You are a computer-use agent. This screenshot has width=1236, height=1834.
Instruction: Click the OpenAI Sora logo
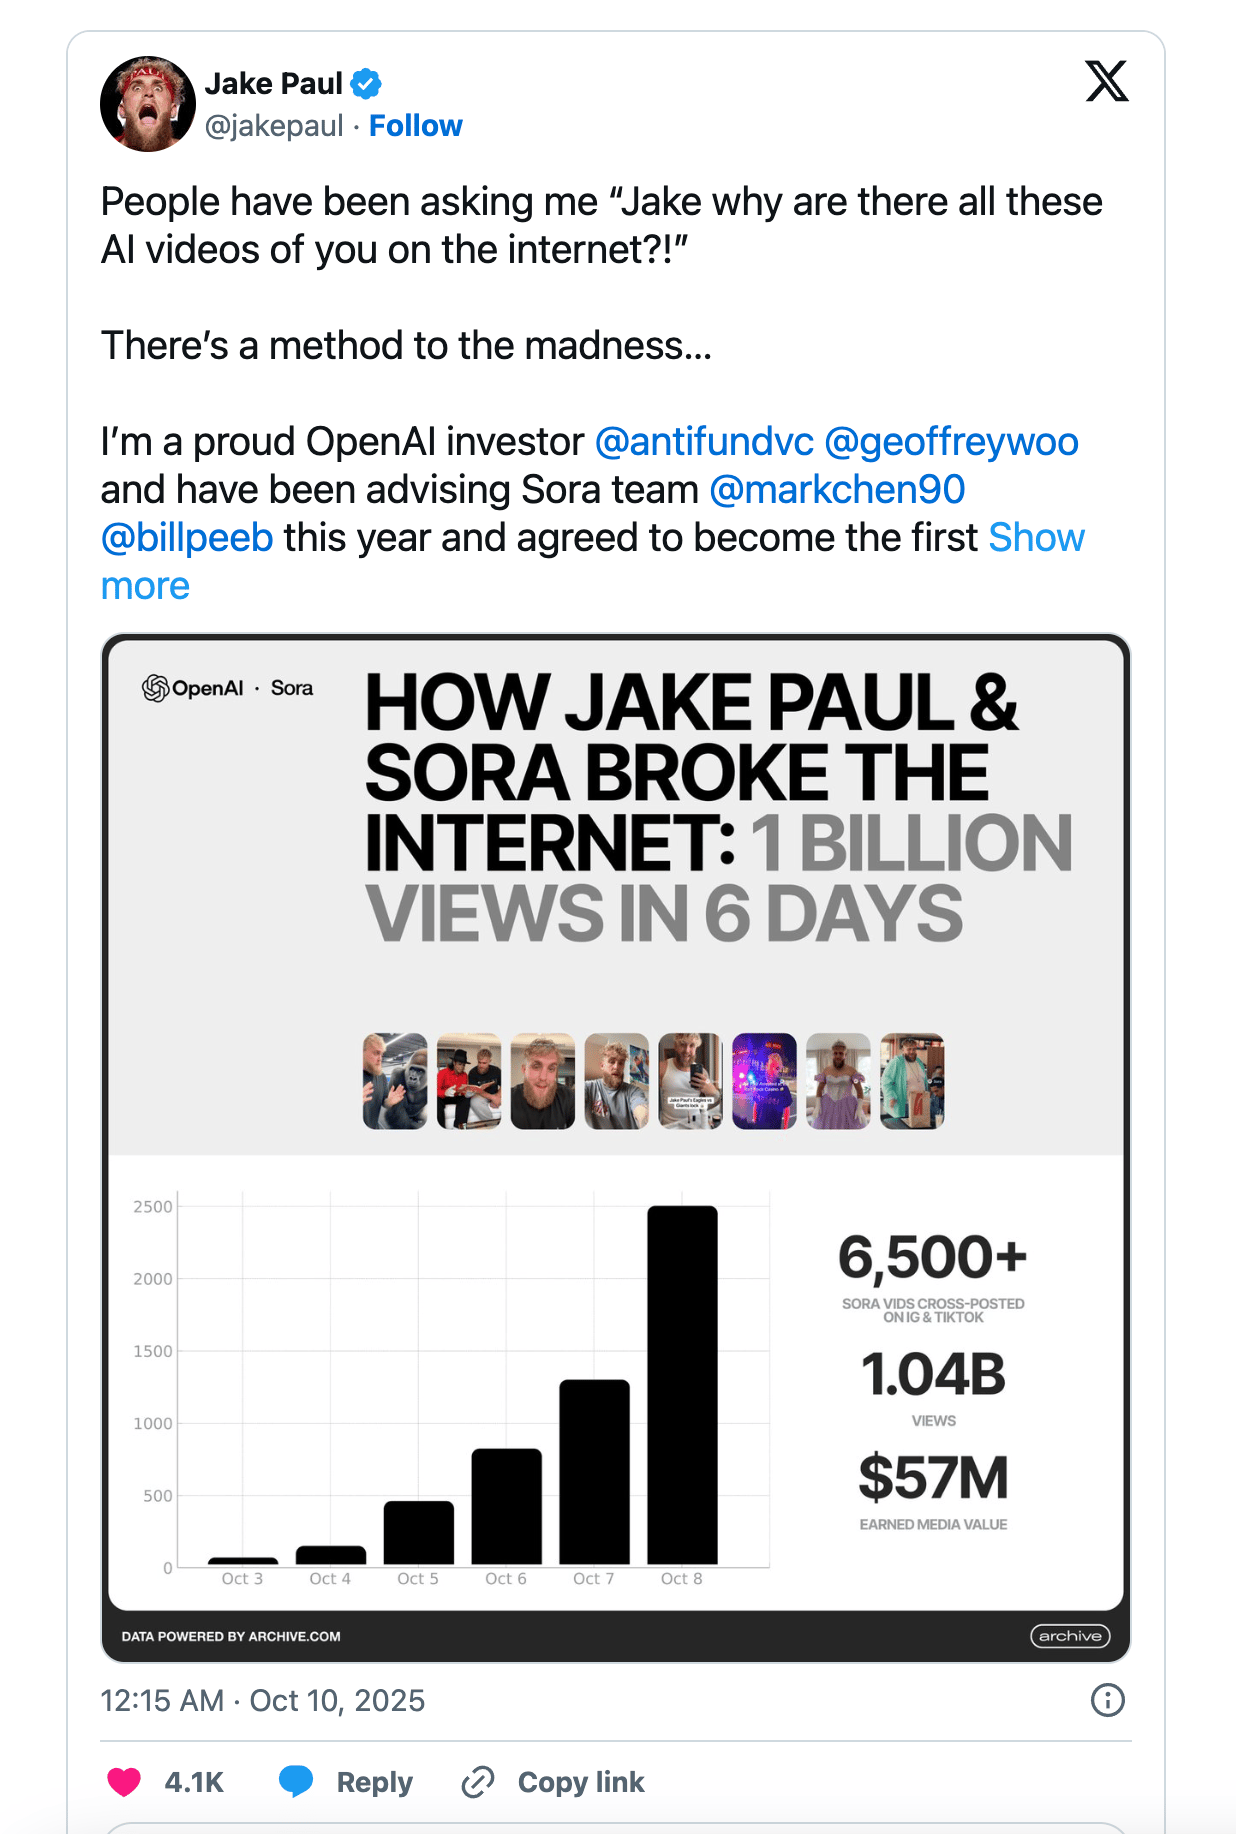tap(228, 688)
